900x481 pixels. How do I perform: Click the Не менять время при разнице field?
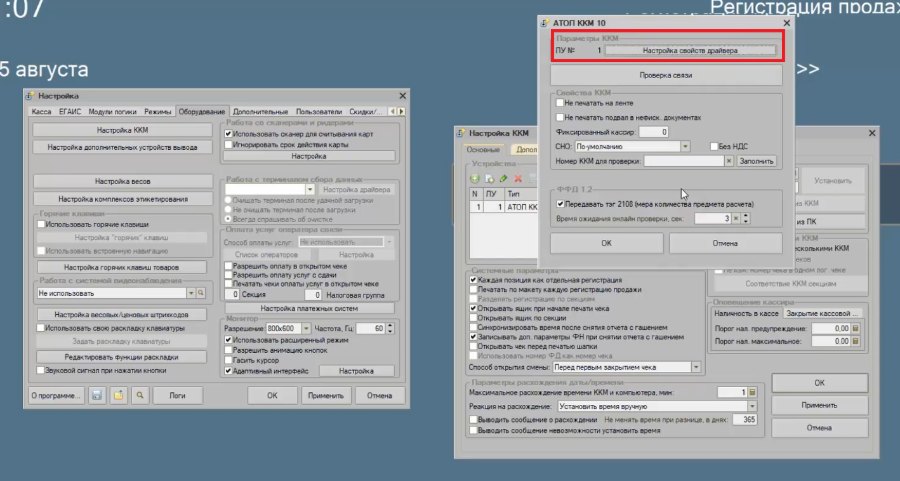[x=743, y=420]
